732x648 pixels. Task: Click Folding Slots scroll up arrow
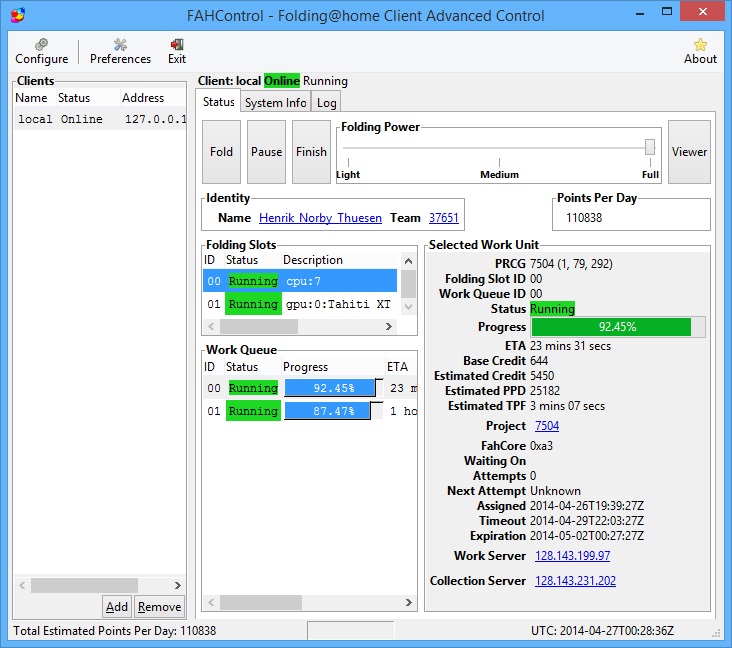click(x=408, y=261)
